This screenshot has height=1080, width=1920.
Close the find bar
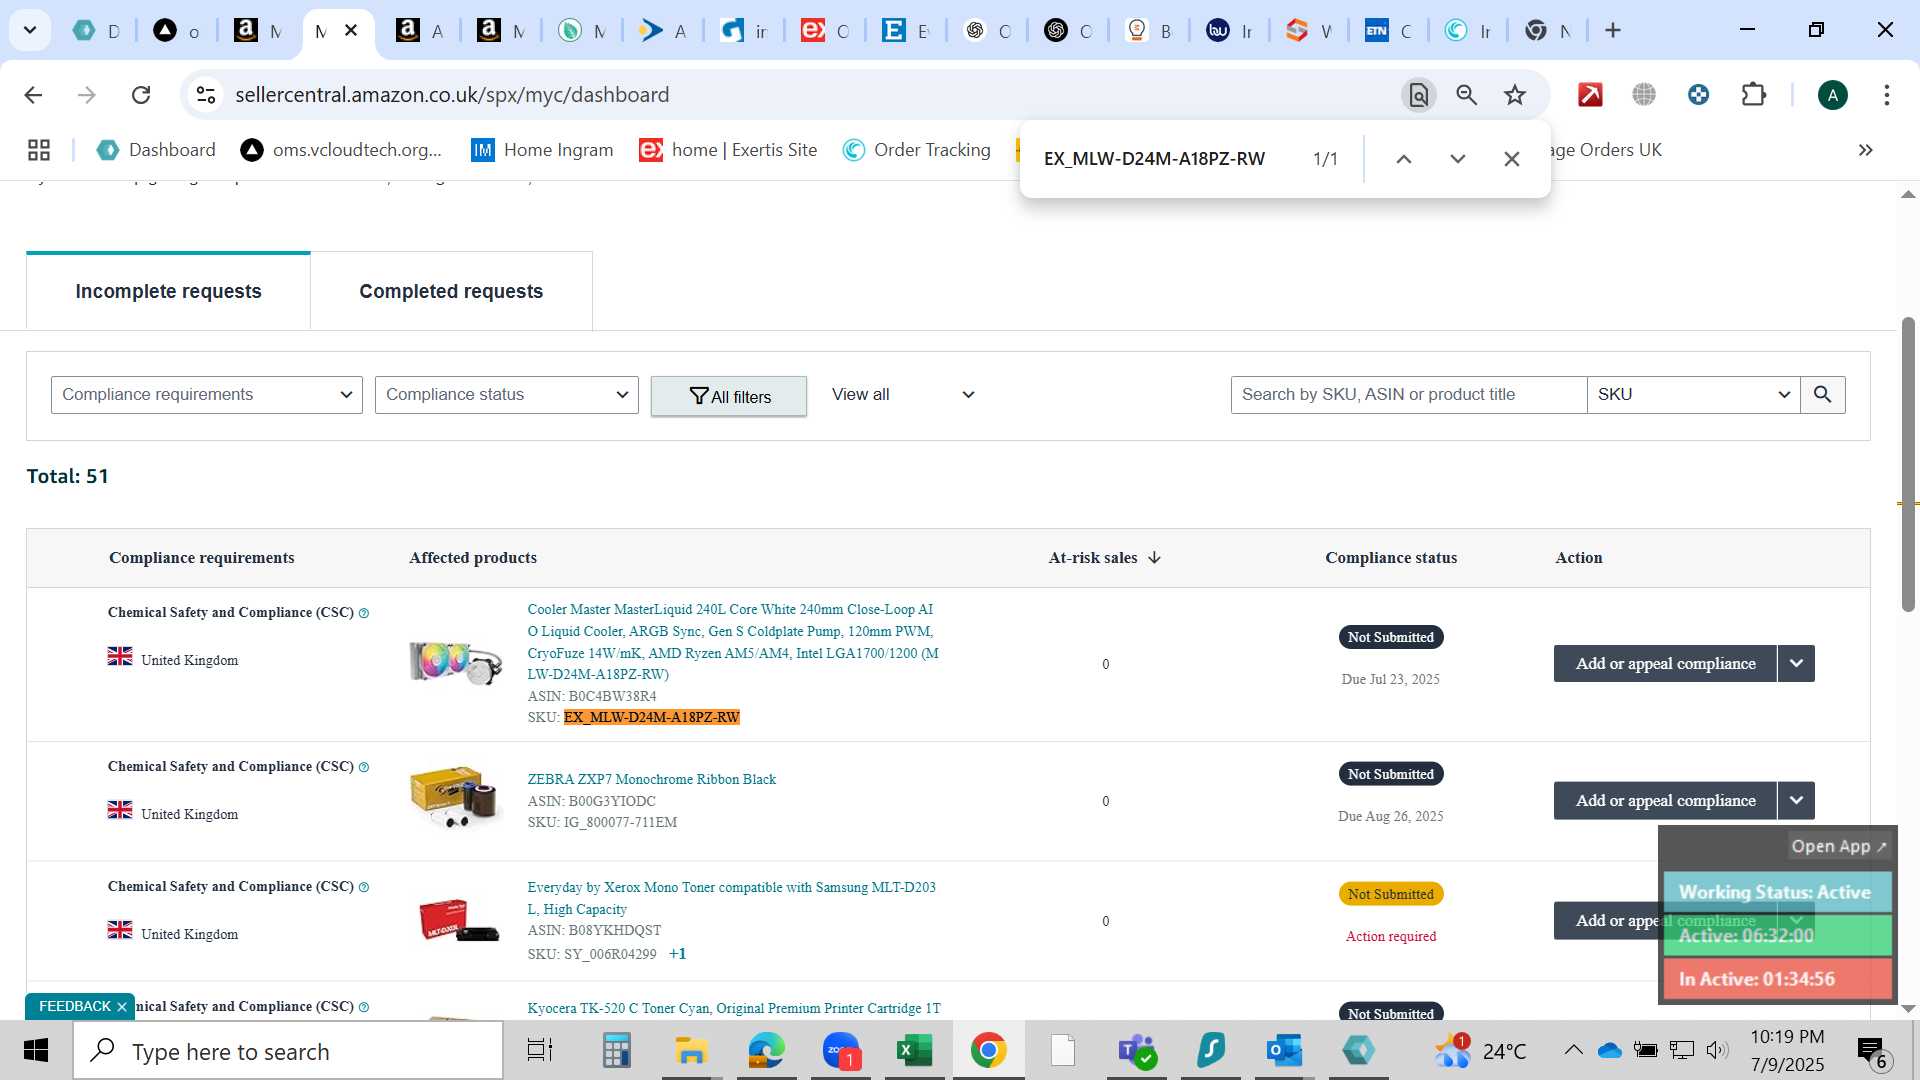pos(1512,159)
